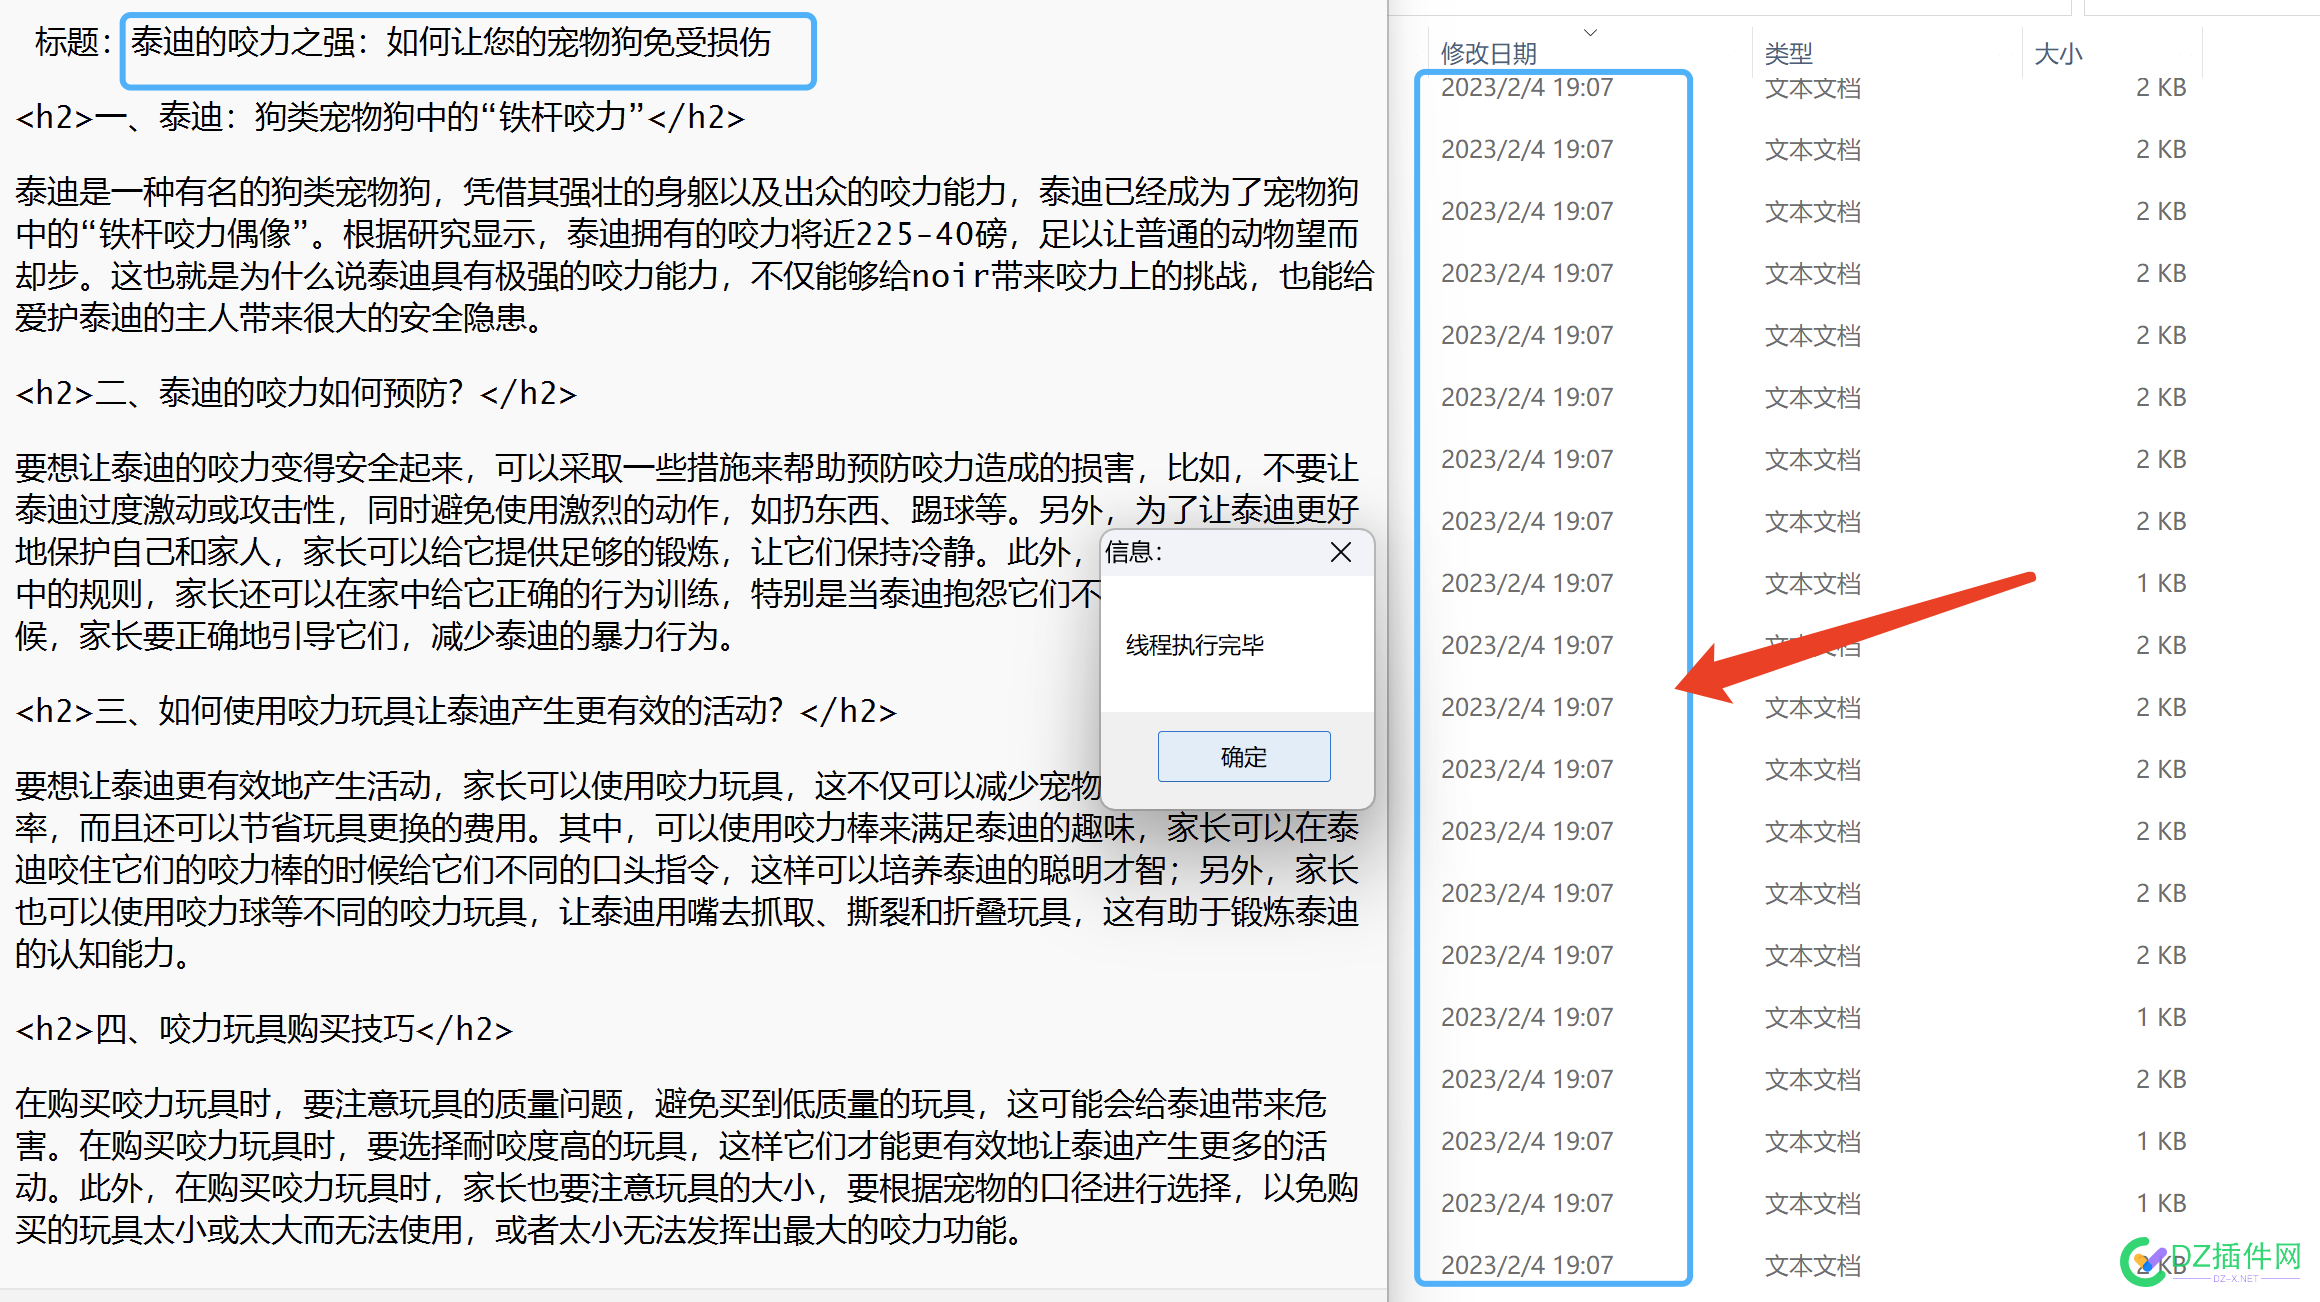
Task: Sort files by the 类型 column header
Action: pyautogui.click(x=1788, y=53)
